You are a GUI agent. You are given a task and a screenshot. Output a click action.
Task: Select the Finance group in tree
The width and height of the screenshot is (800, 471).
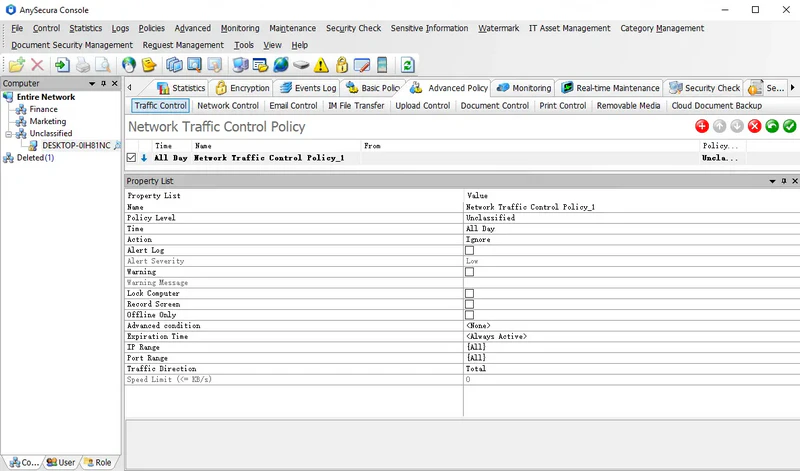coord(43,109)
